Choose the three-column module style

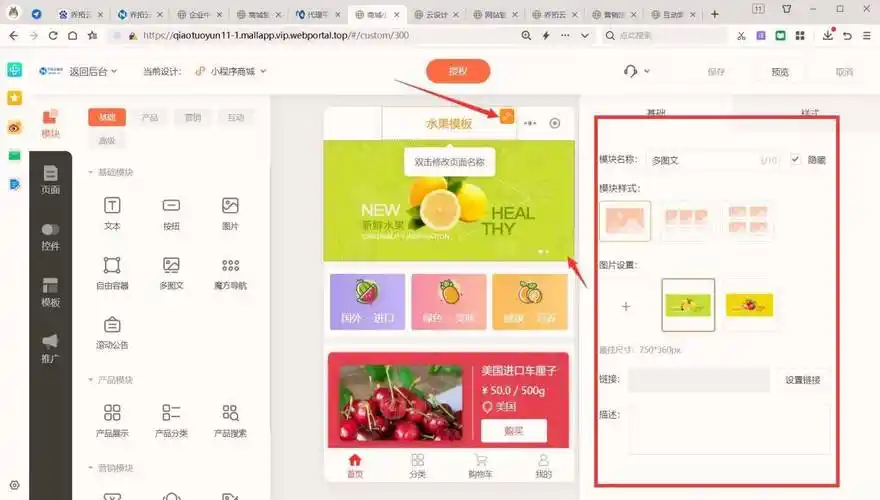tap(686, 221)
